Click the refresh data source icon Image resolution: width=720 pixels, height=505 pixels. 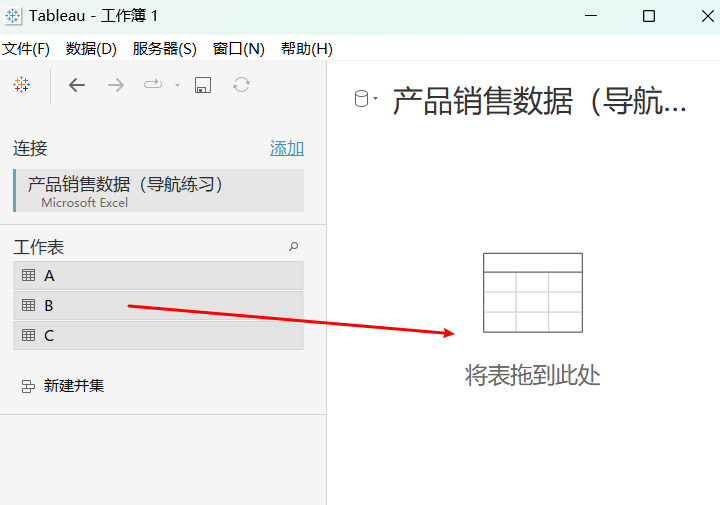241,85
